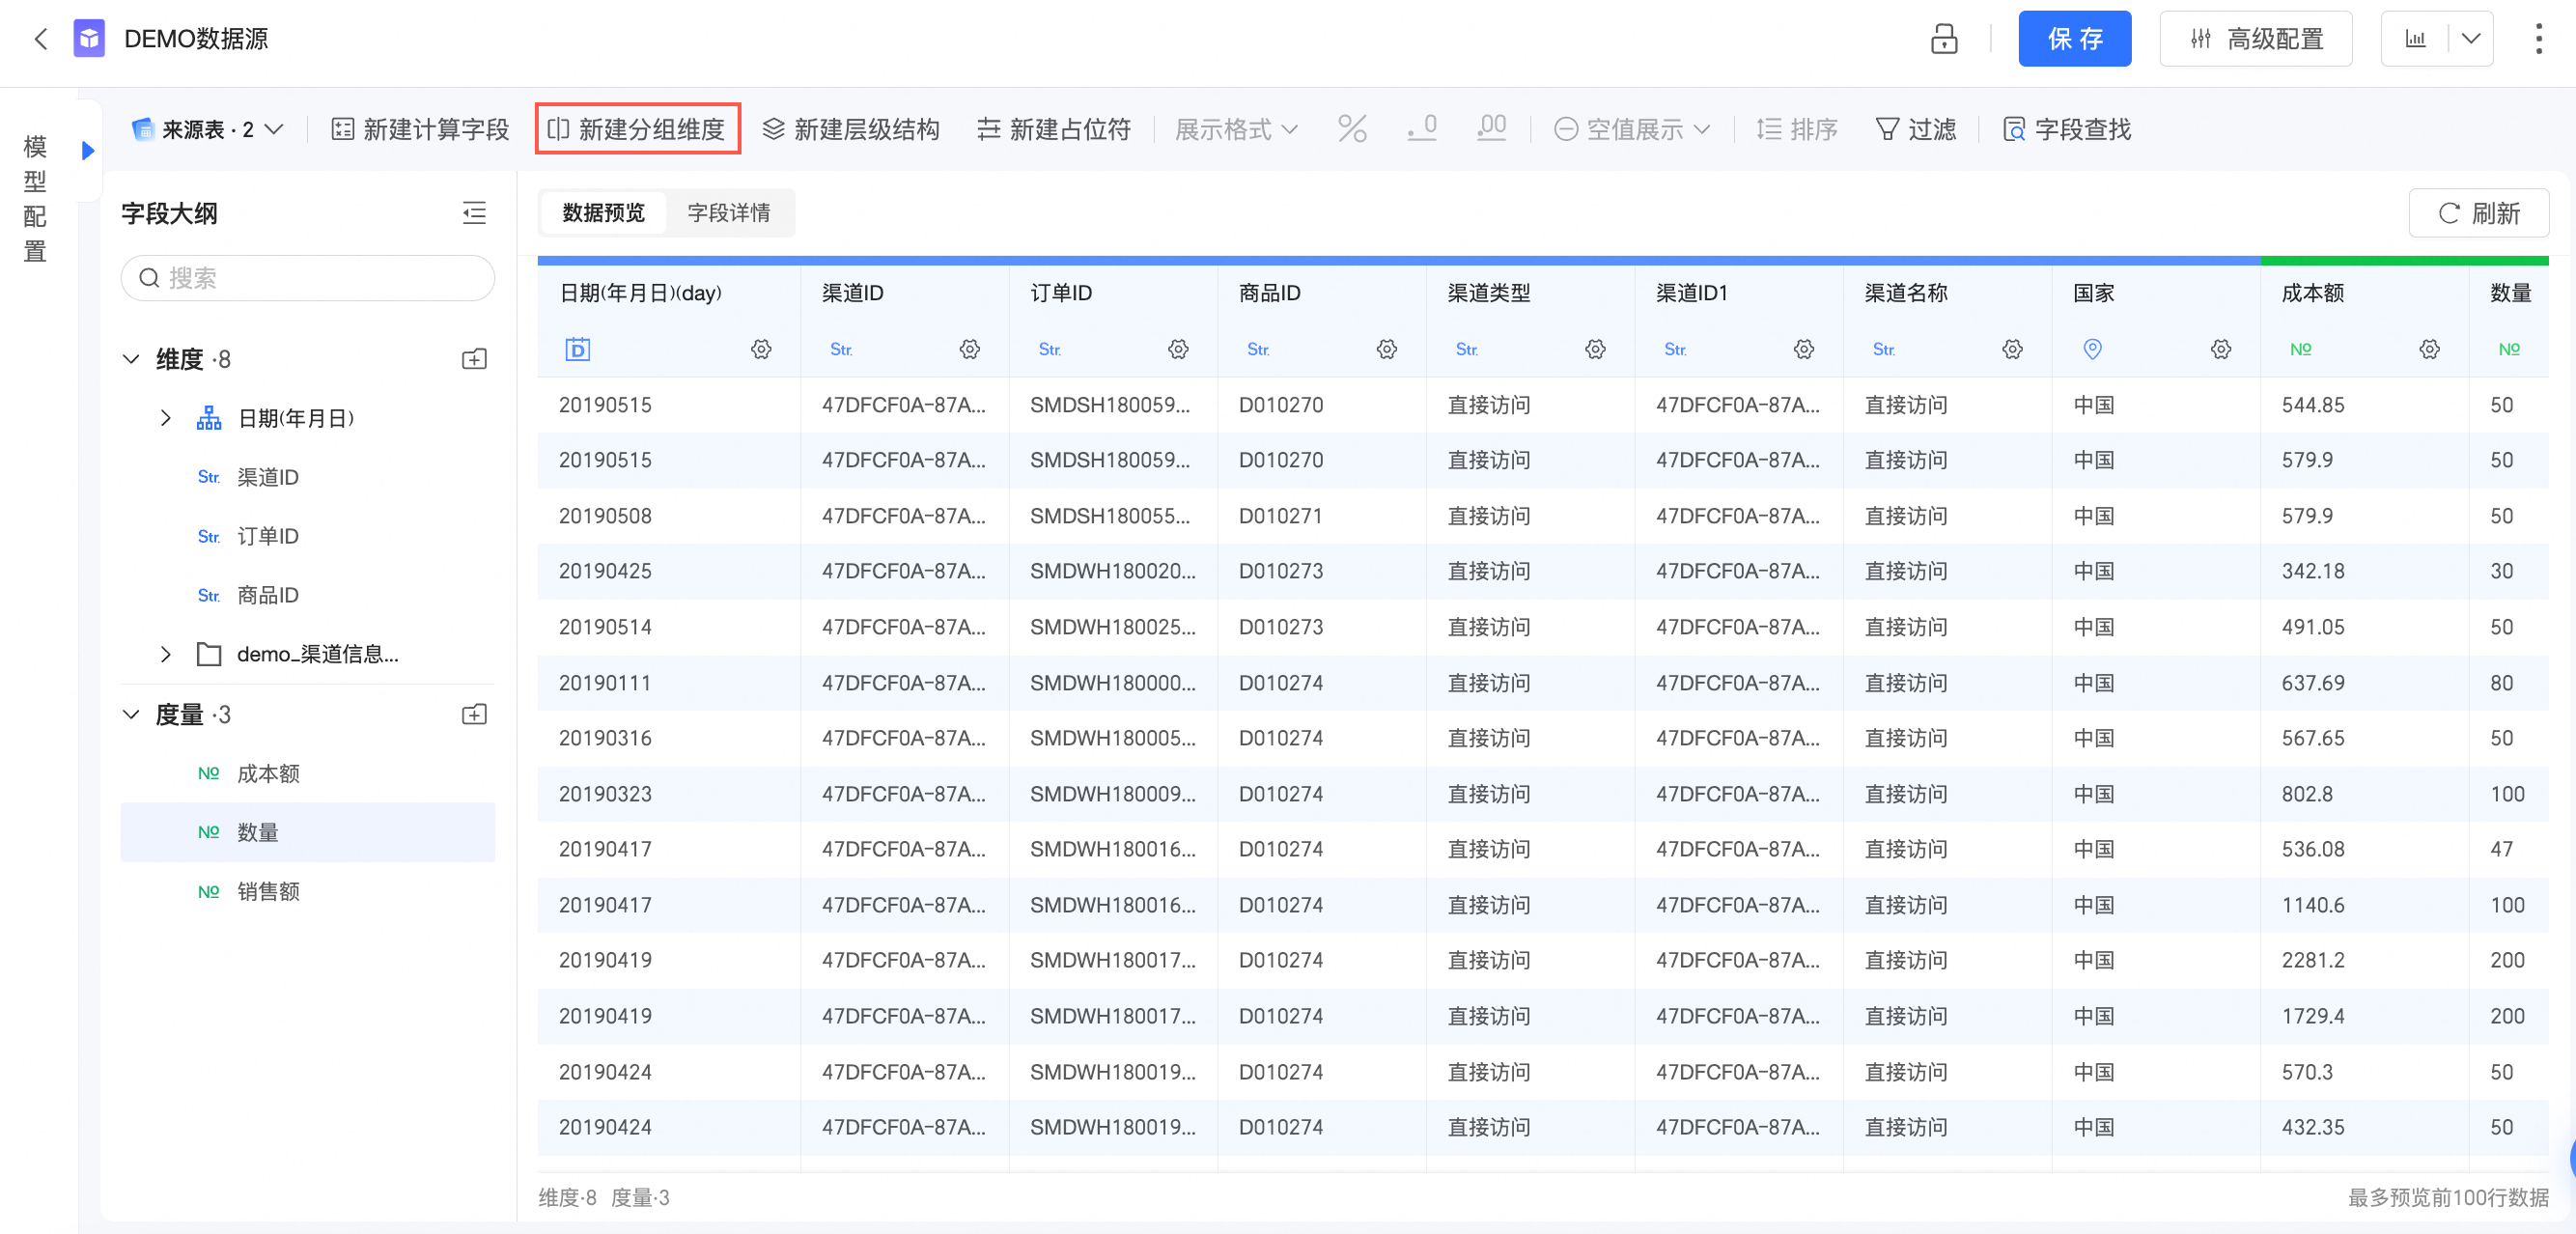Click № type icon of 成本额 column
The image size is (2576, 1234).
(2300, 349)
